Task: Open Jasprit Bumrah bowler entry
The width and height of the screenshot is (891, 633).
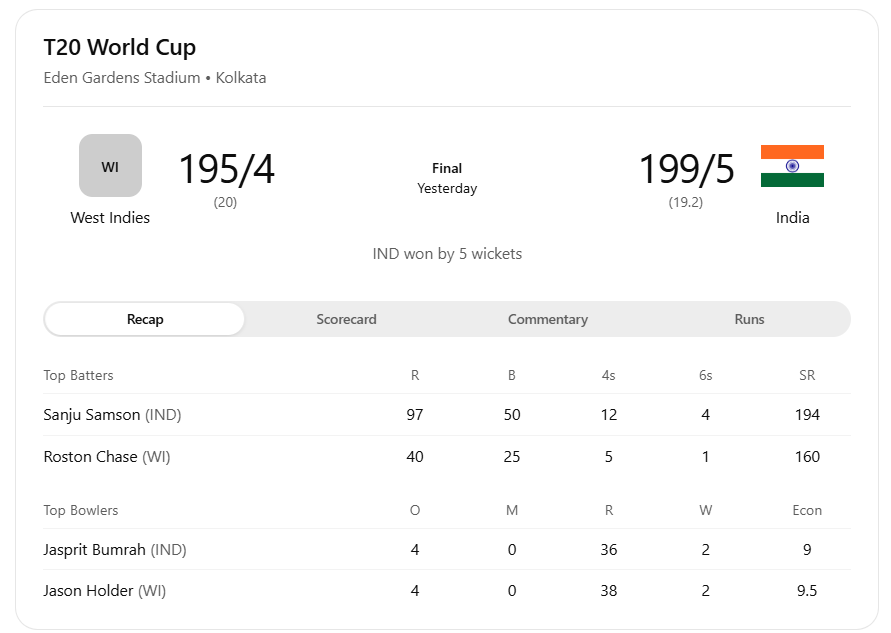Action: (x=115, y=549)
